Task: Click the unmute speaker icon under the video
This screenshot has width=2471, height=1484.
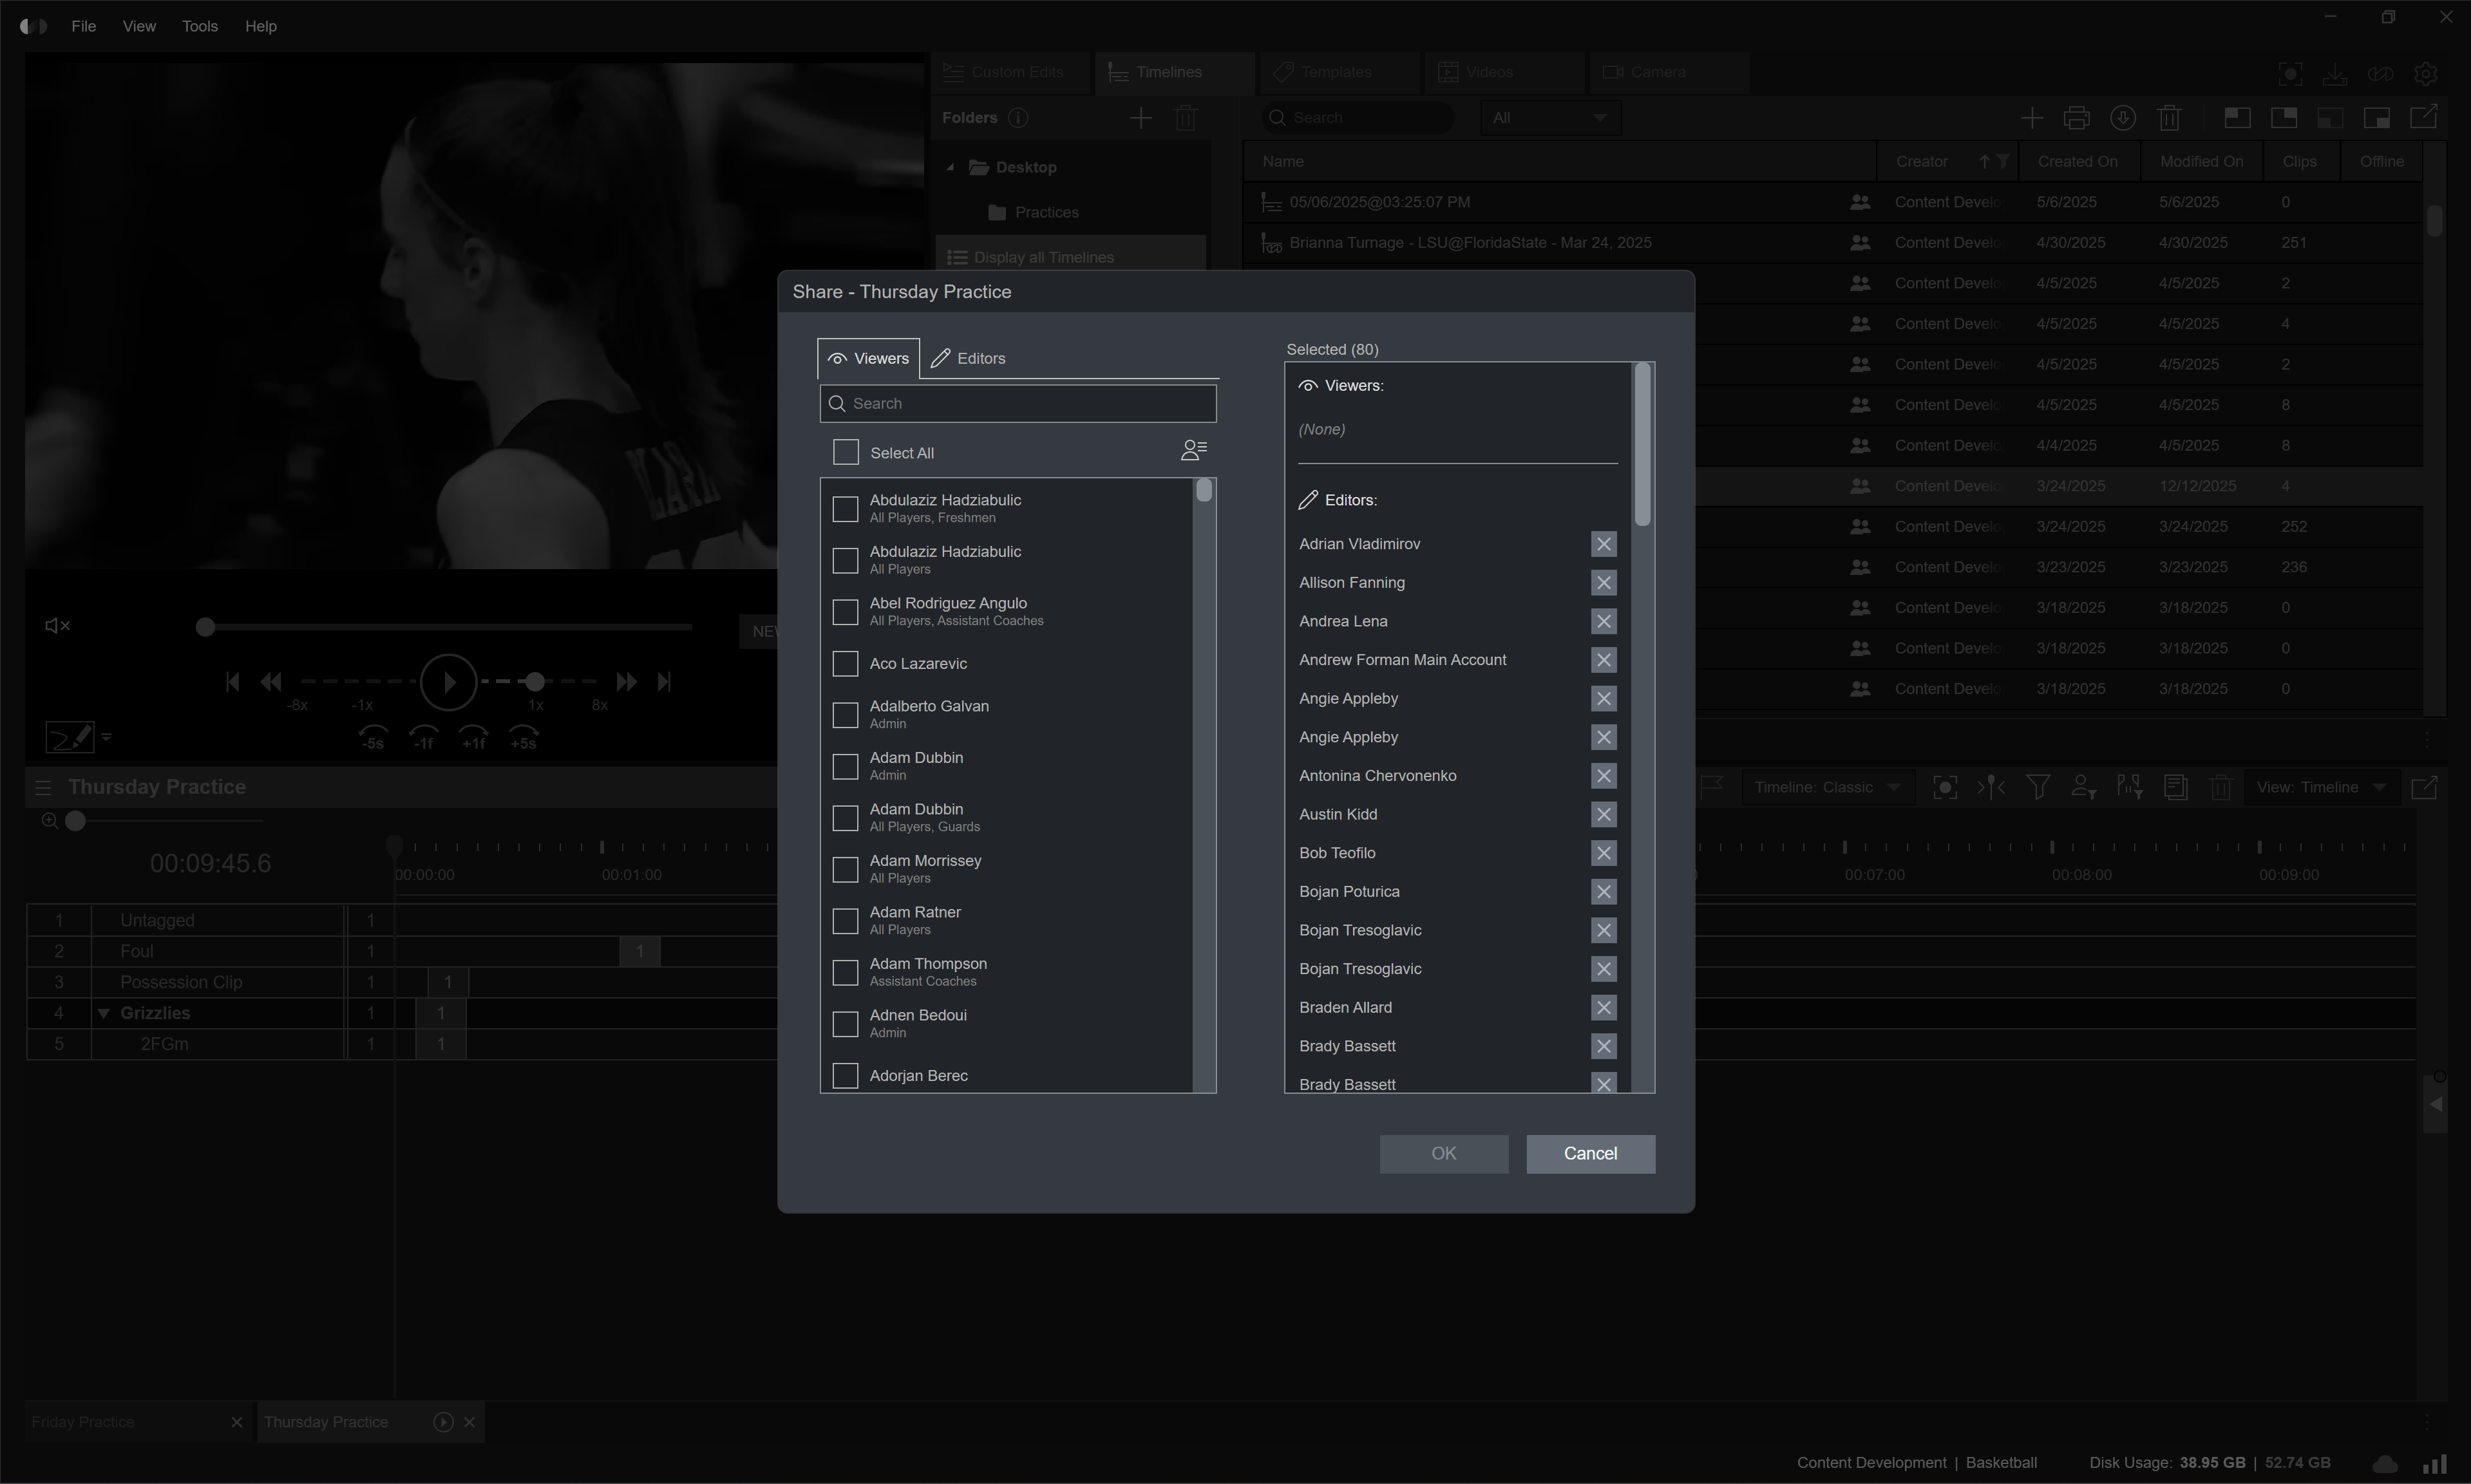Action: point(57,626)
